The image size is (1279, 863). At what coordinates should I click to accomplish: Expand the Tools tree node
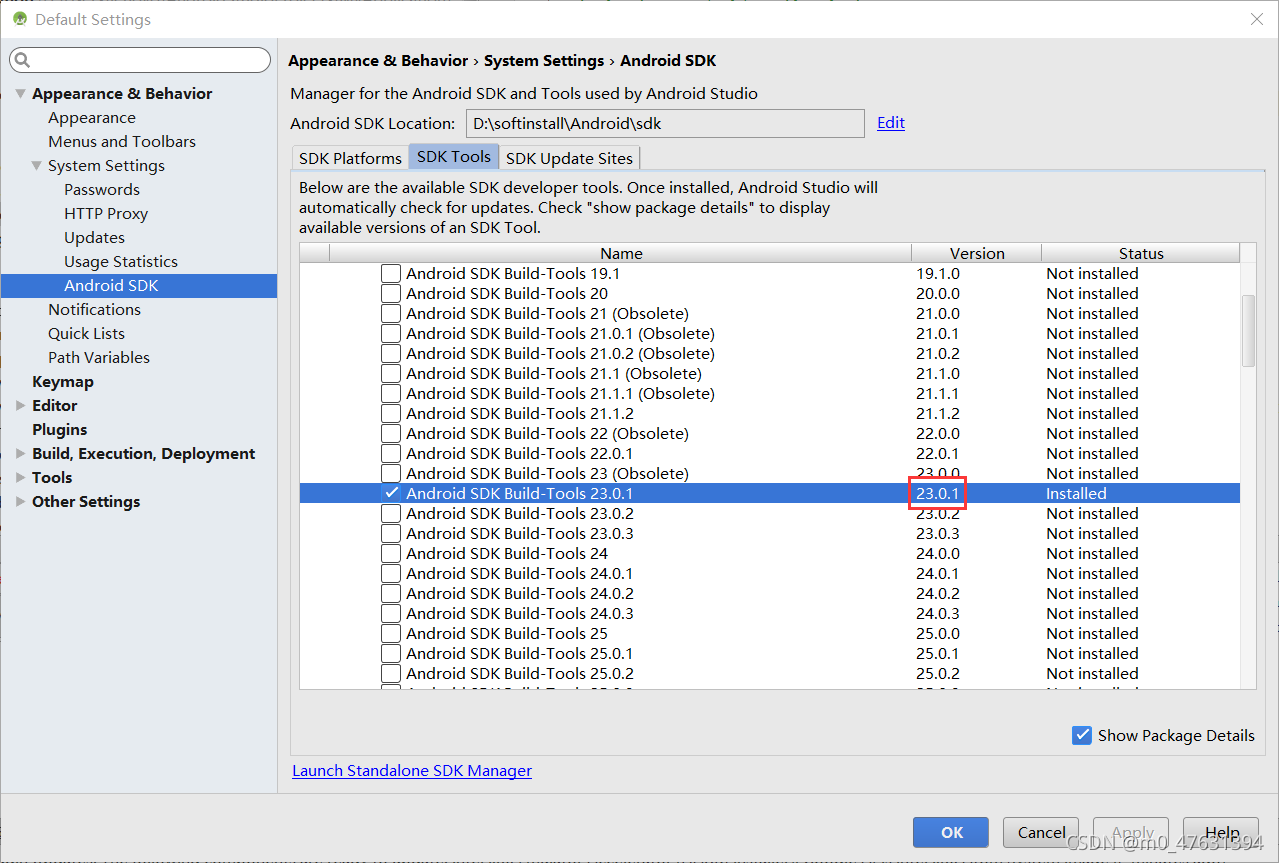point(21,477)
